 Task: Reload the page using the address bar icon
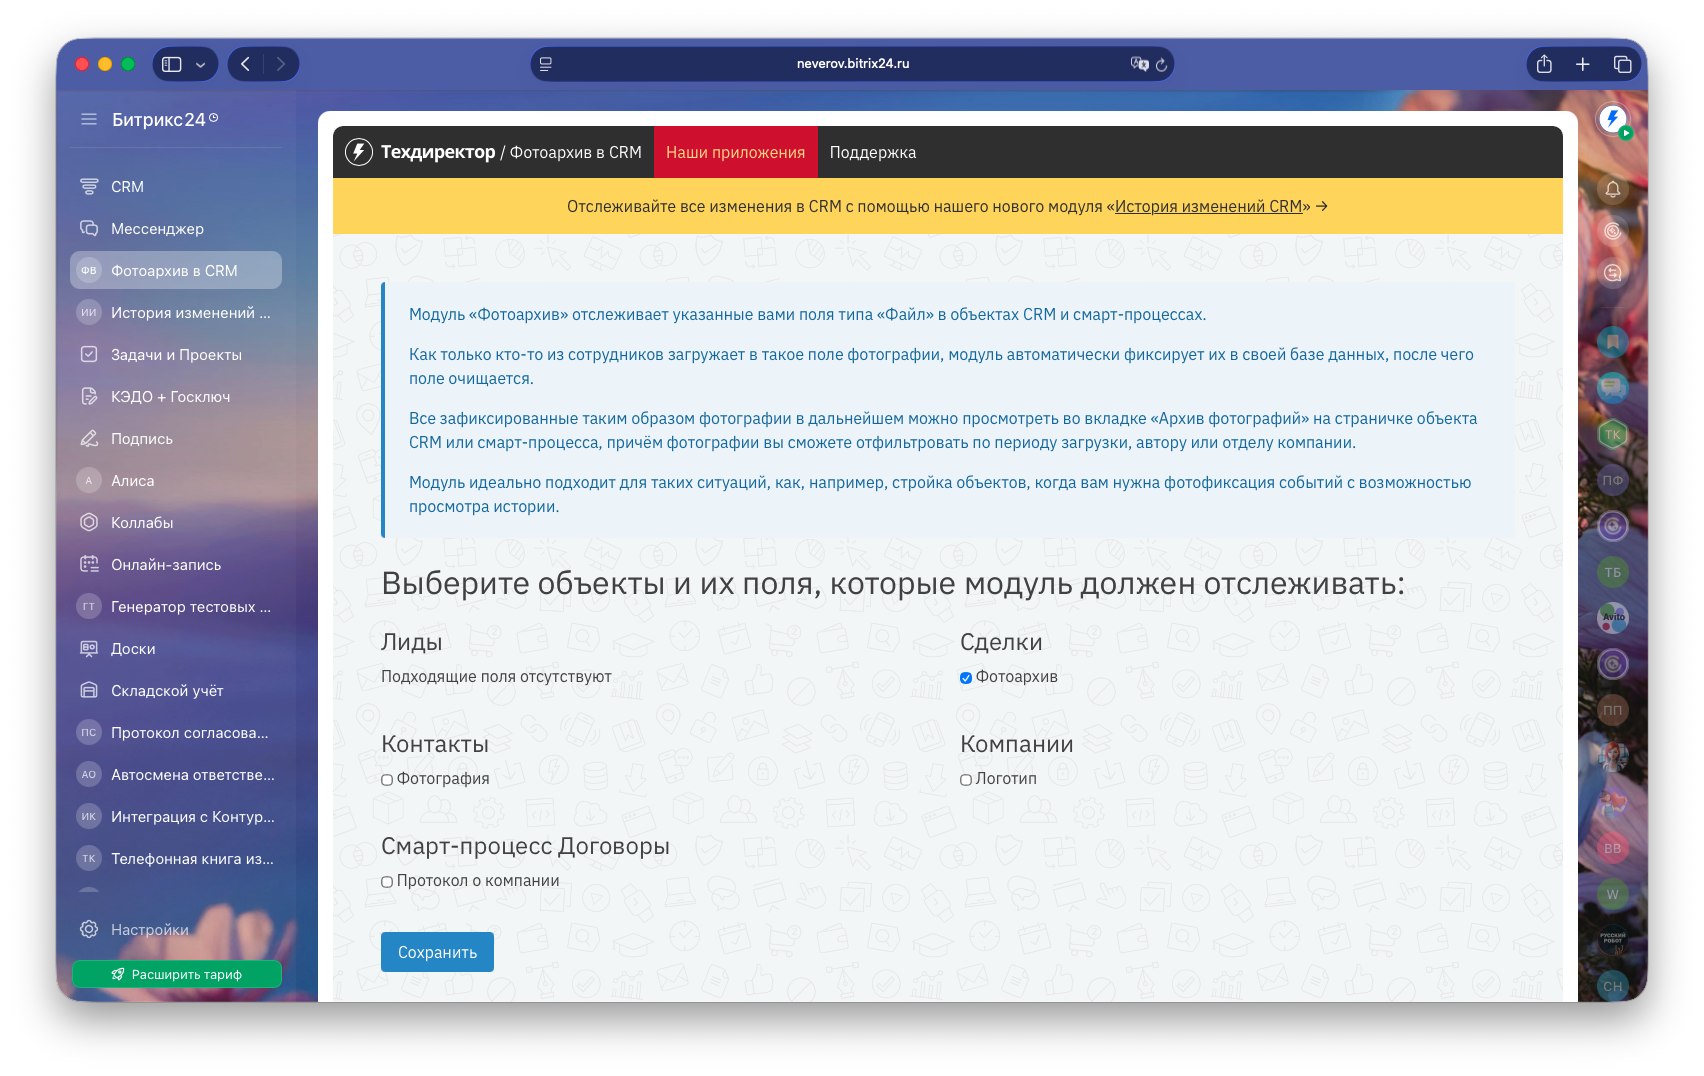tap(1162, 64)
